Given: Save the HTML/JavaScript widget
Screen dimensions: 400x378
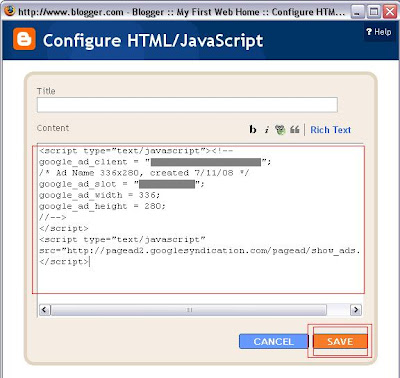Looking at the screenshot, I should point(340,342).
